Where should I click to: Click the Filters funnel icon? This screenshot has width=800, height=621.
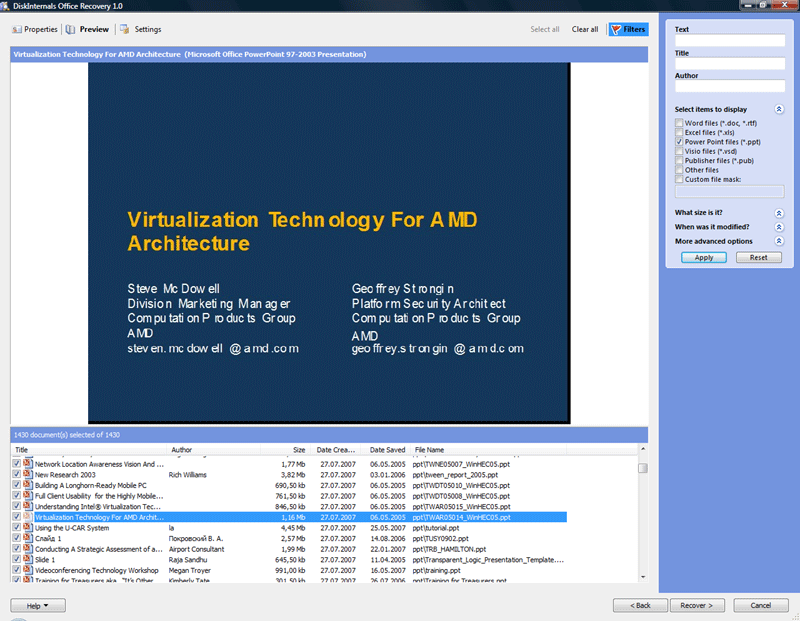(615, 30)
